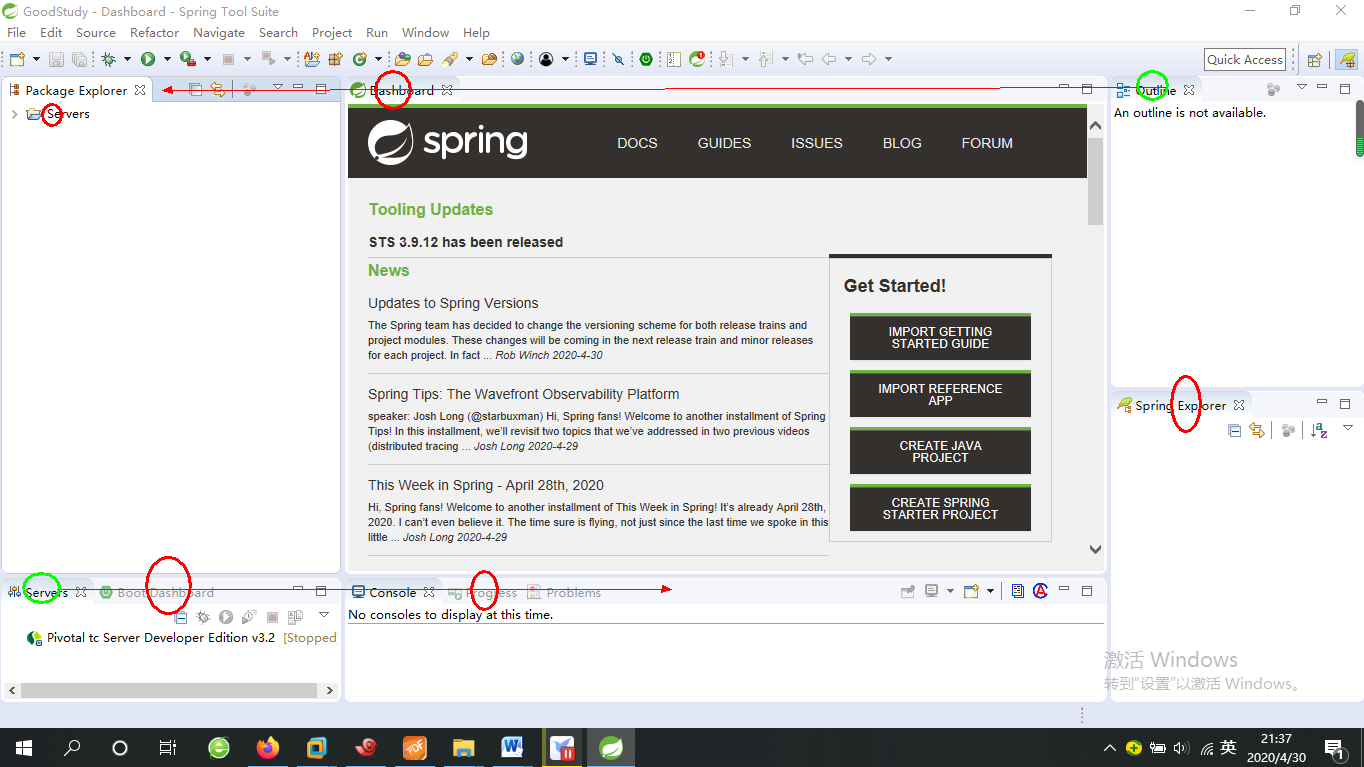Click Collapse All in Spring Explorer

point(1235,430)
